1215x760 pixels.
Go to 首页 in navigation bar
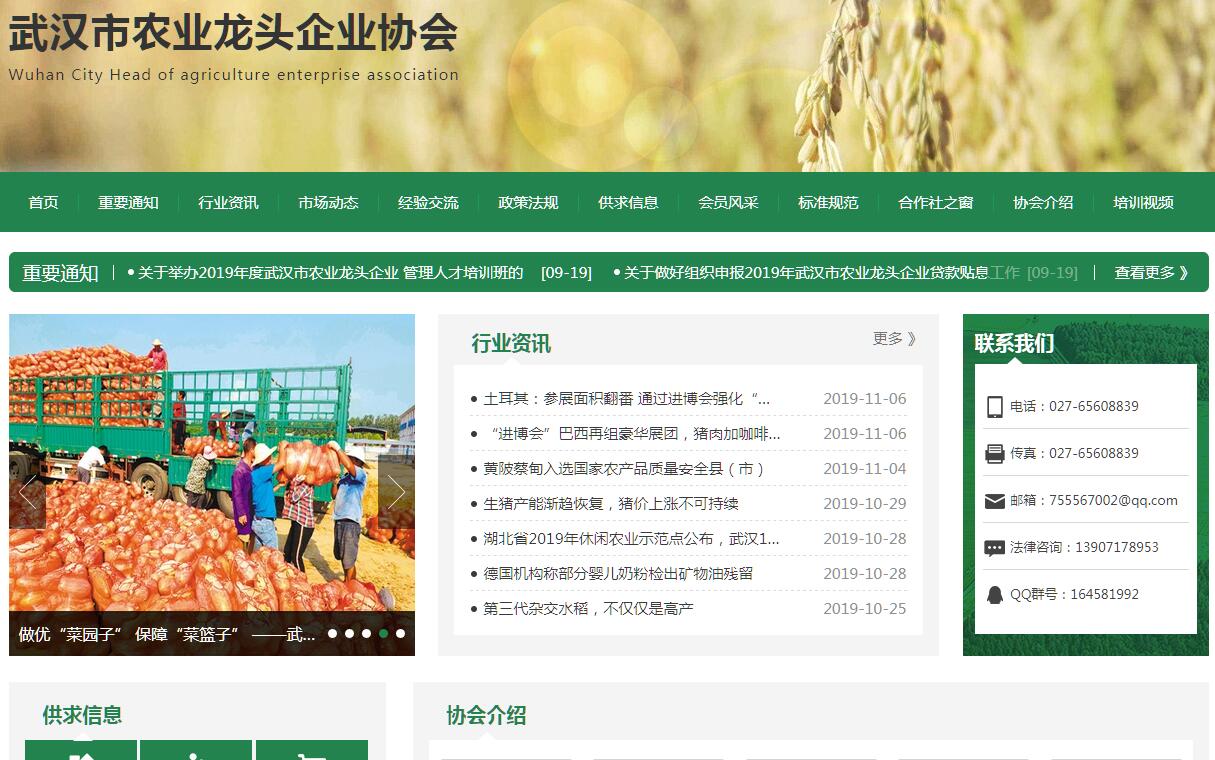tap(43, 203)
